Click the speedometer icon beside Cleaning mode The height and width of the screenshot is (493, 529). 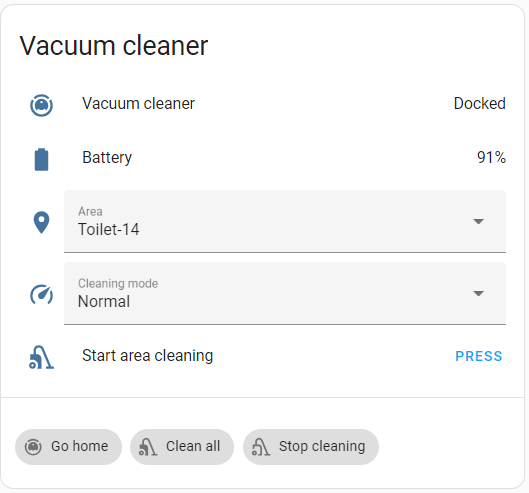(x=41, y=295)
